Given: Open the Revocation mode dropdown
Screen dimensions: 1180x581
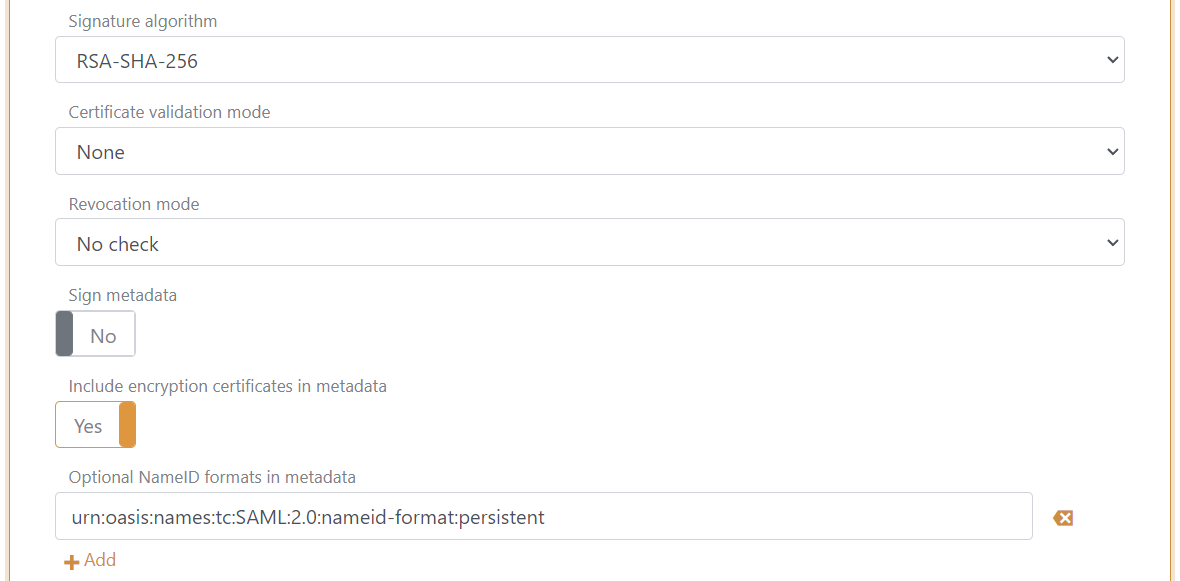Looking at the screenshot, I should [x=590, y=242].
